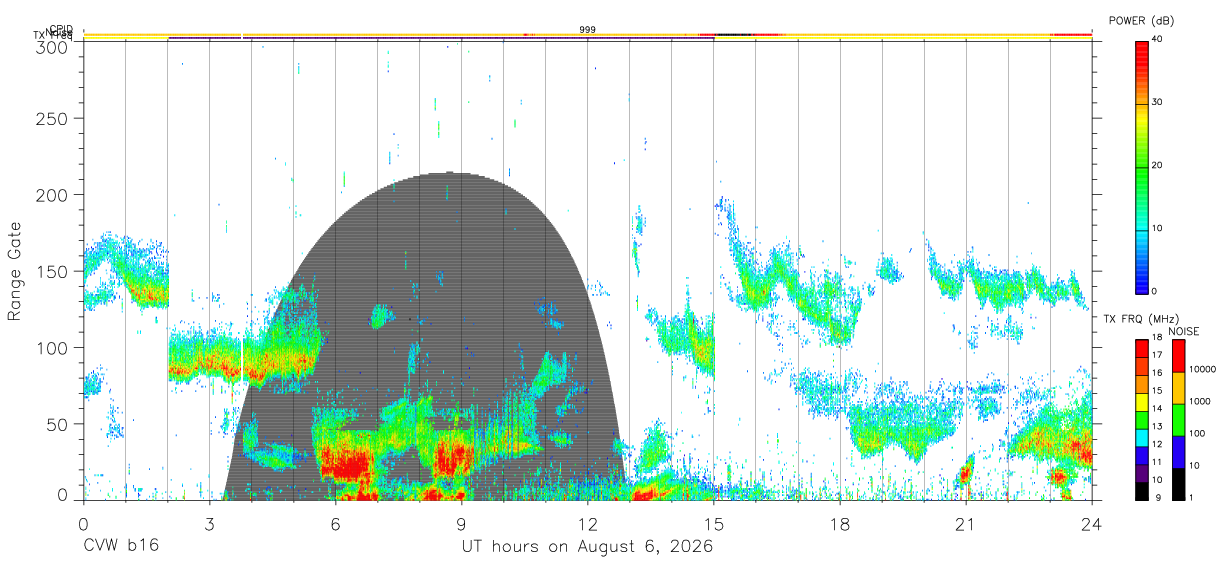Pick the black NOISE bar segment between 1 and 10
This screenshot has height=567, width=1228.
1177,484
